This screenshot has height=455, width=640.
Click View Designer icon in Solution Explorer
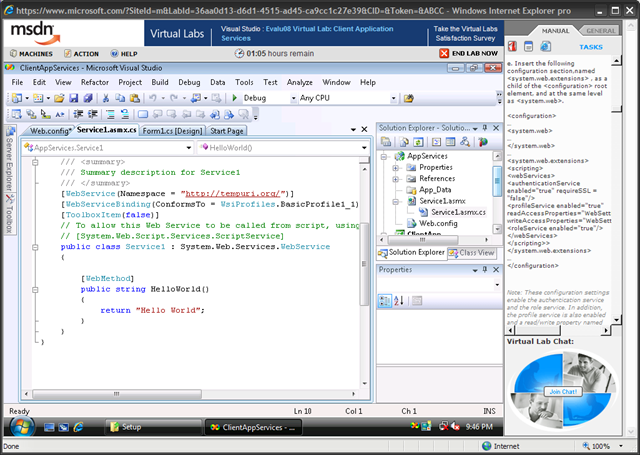point(450,142)
